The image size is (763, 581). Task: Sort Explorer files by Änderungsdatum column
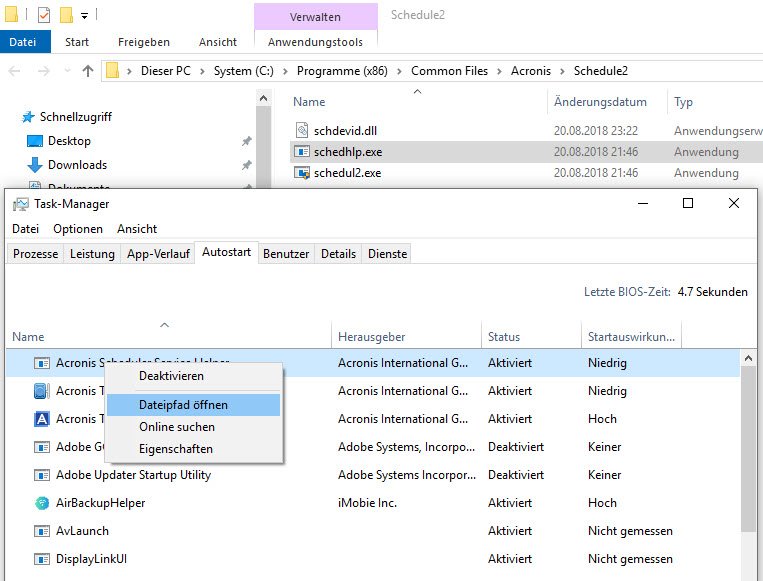click(607, 102)
